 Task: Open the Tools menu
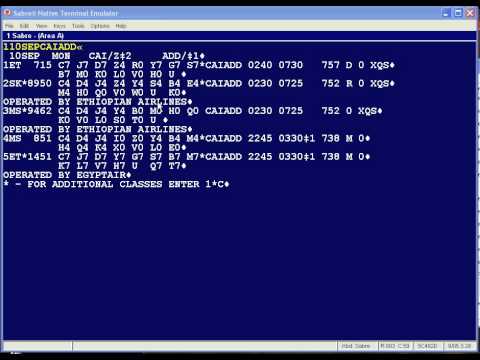(78, 26)
